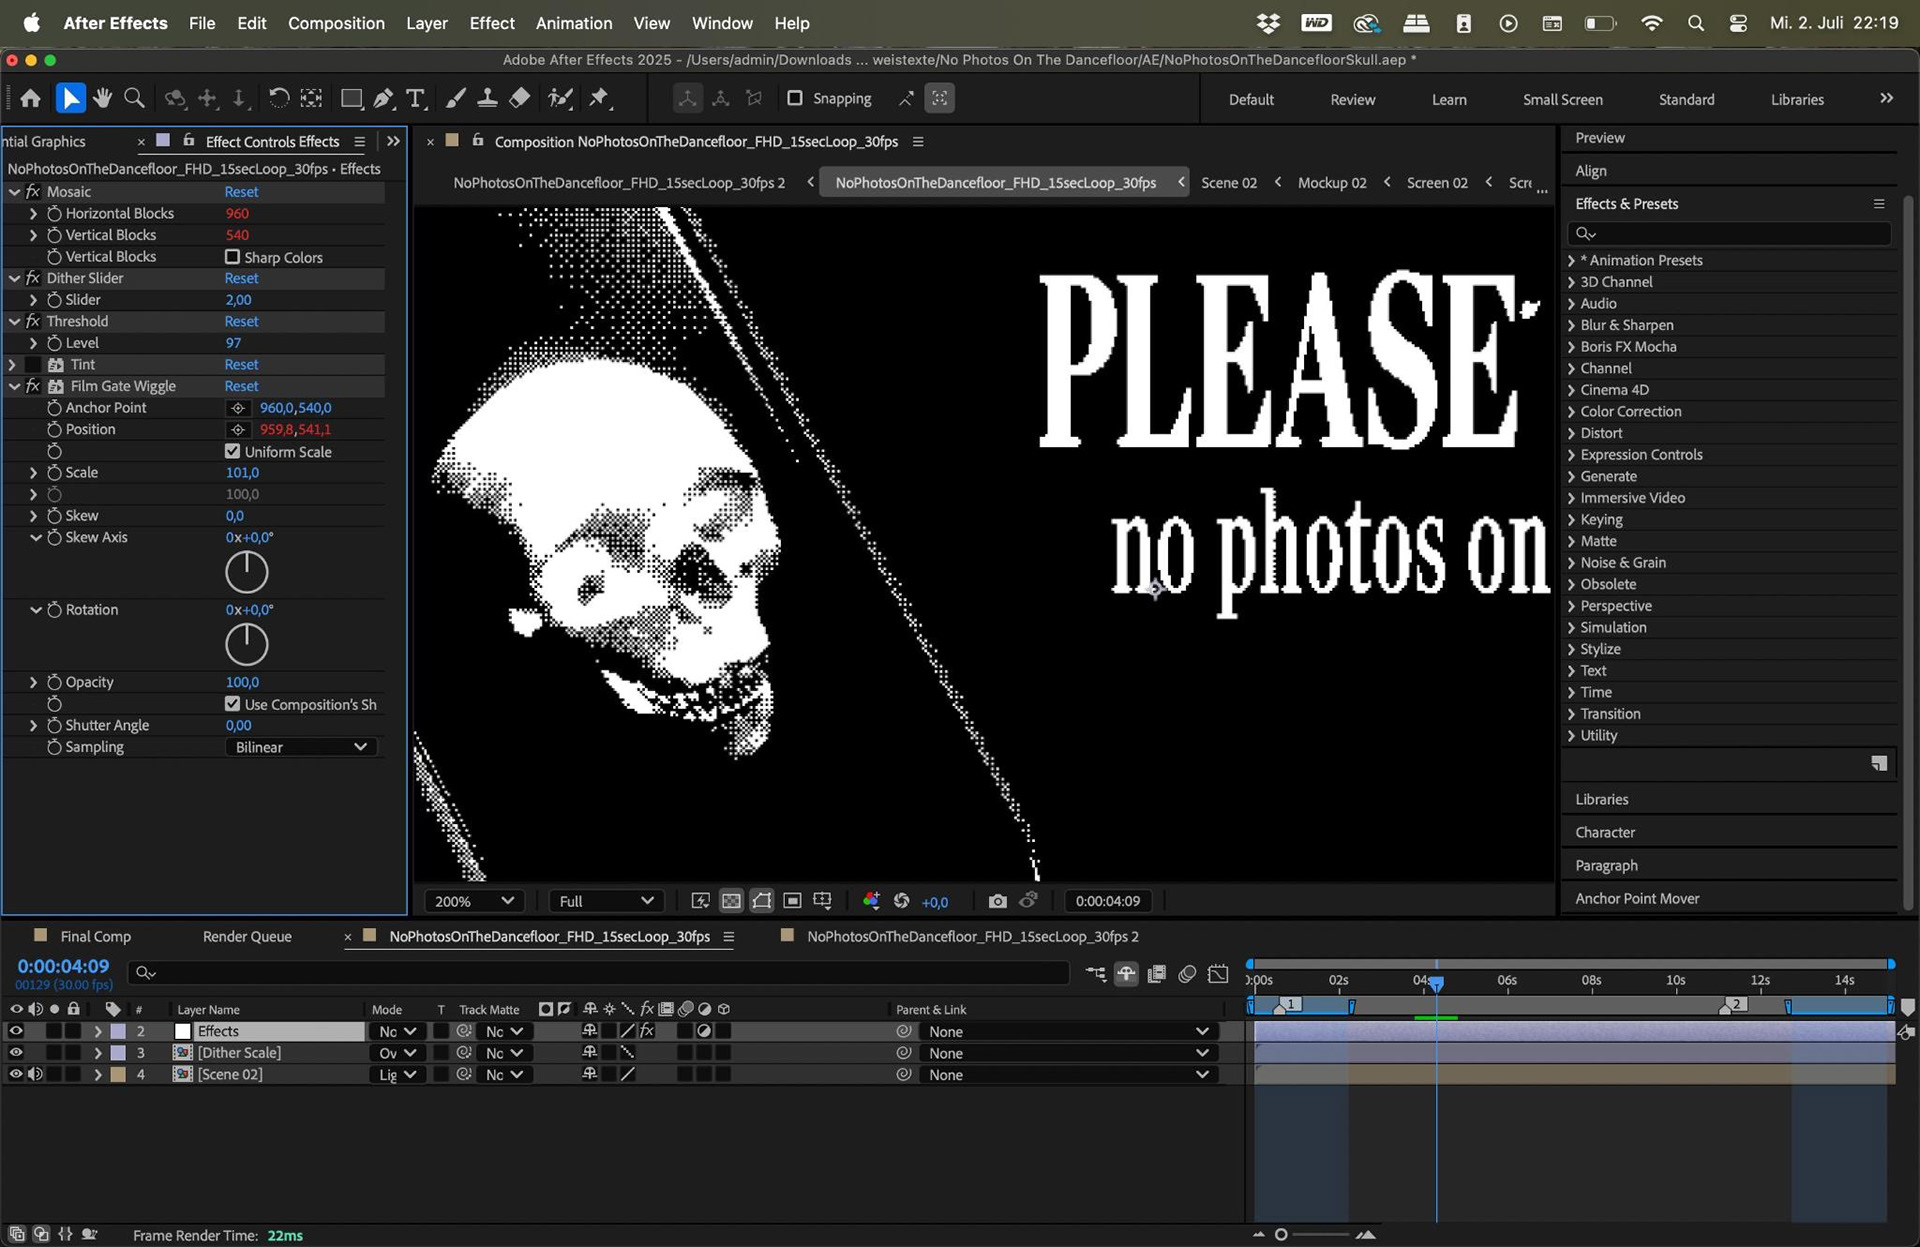Select the Horizontal Type tool

[416, 97]
